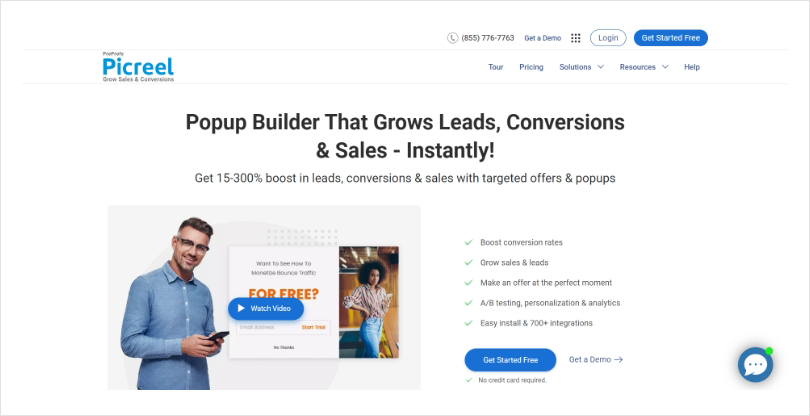Click the Get a Demo link in the top bar
Viewport: 810px width, 416px height.
(x=542, y=38)
